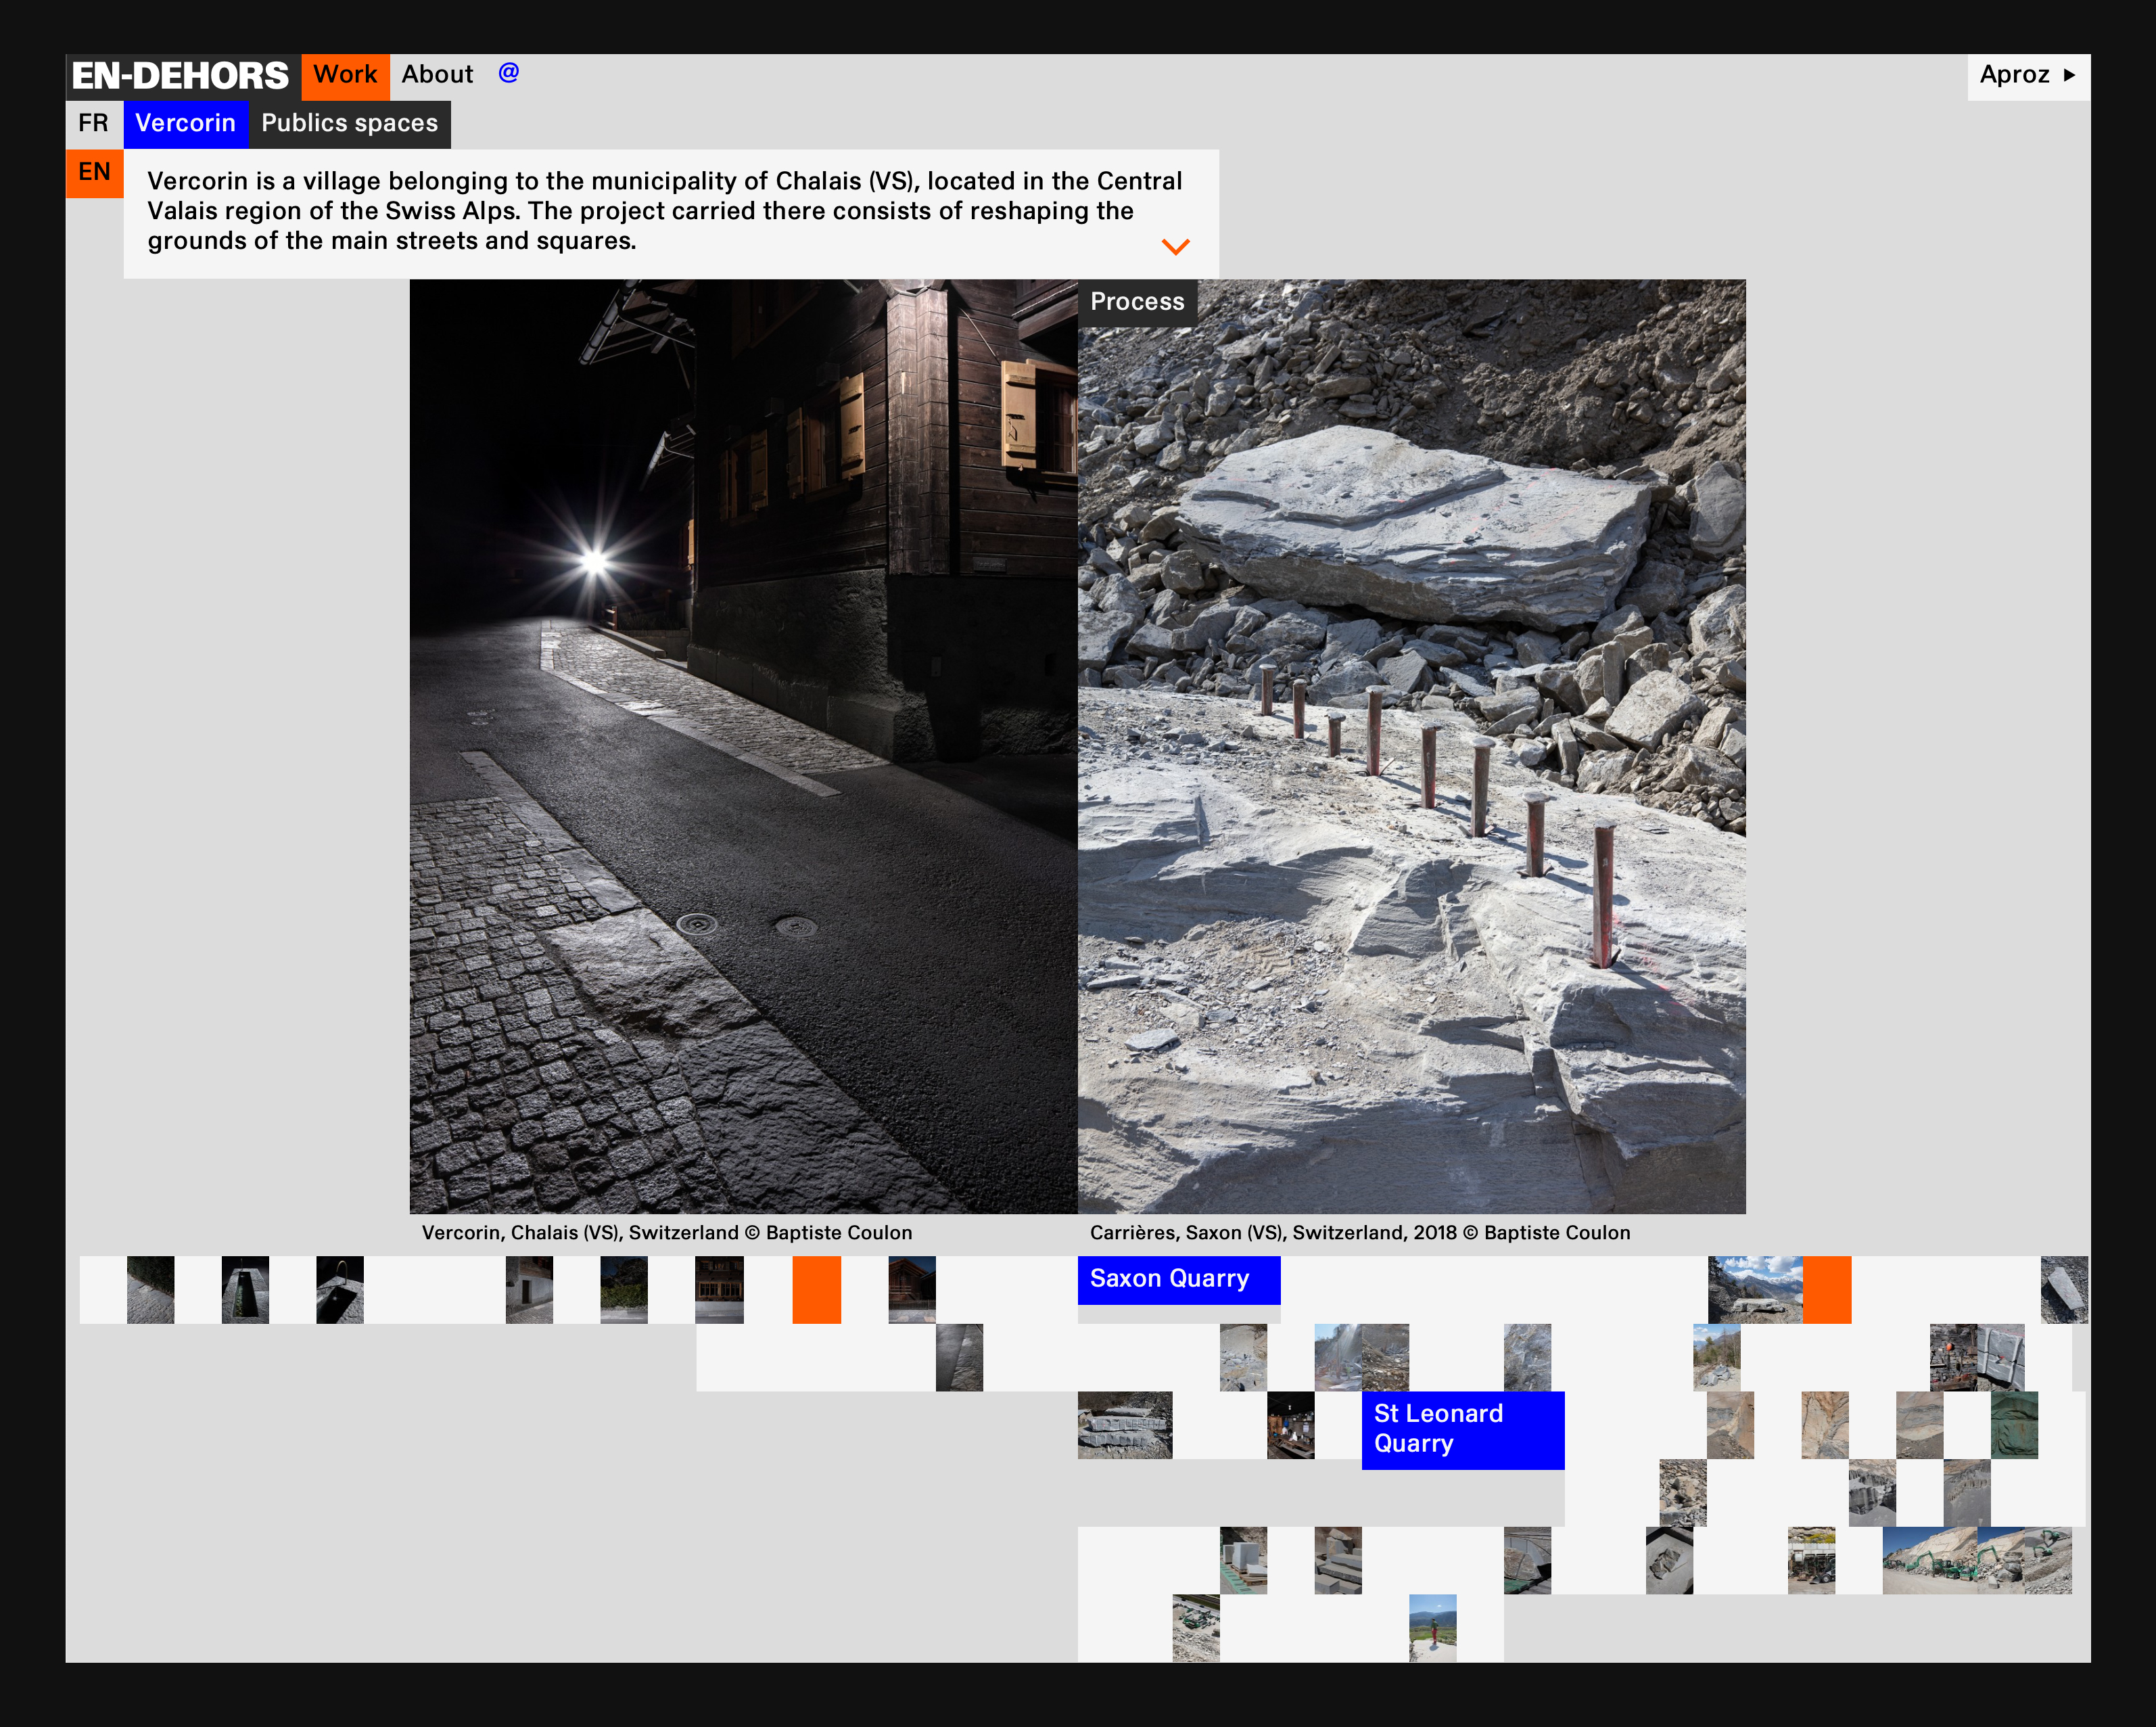The height and width of the screenshot is (1727, 2156).
Task: Click the EN-DEHORS logo
Action: [181, 76]
